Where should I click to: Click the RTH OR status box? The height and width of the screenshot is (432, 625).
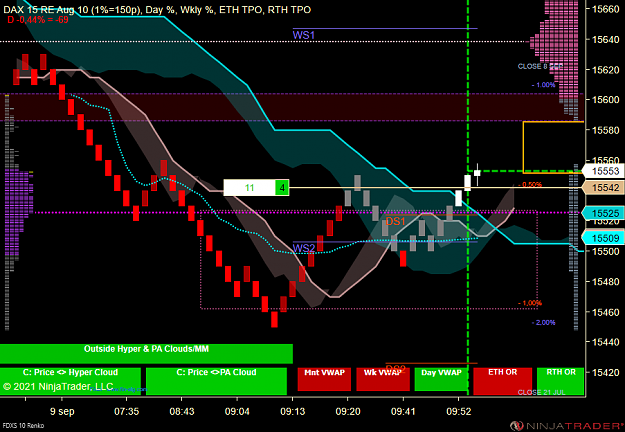pyautogui.click(x=560, y=381)
